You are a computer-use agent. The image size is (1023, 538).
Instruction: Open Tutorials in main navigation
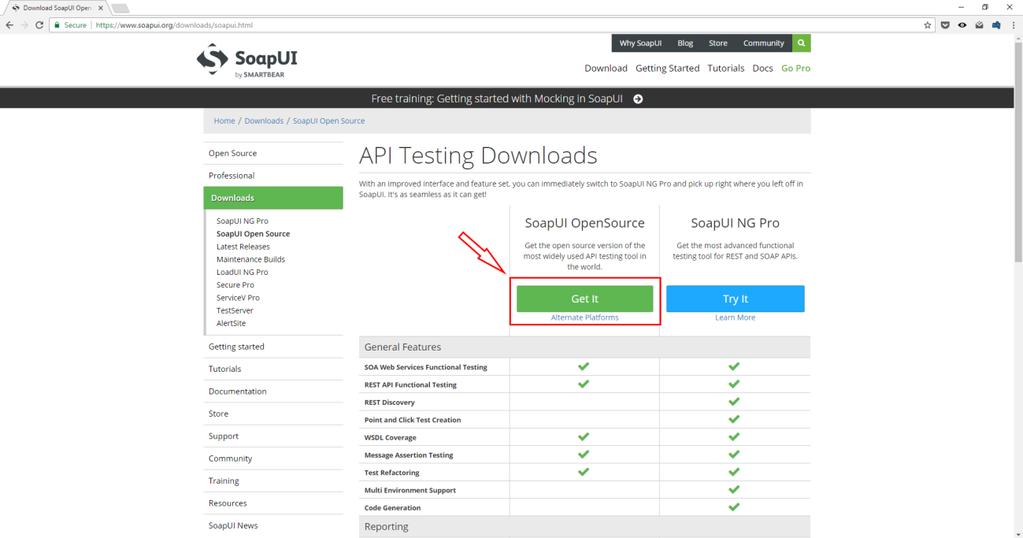pyautogui.click(x=725, y=68)
